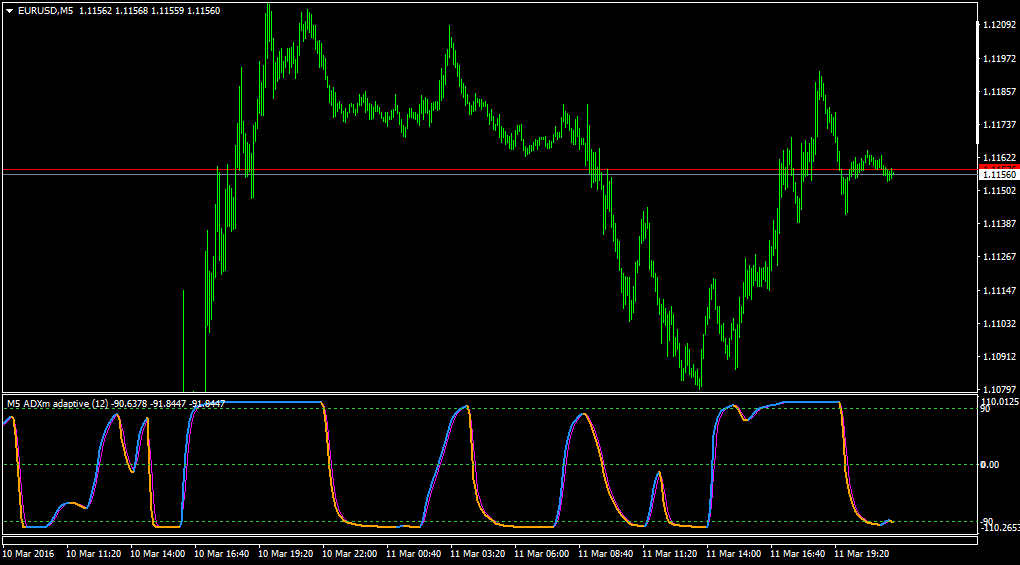
Task: Click the 1.11560 current price tag on axis
Action: pos(999,175)
